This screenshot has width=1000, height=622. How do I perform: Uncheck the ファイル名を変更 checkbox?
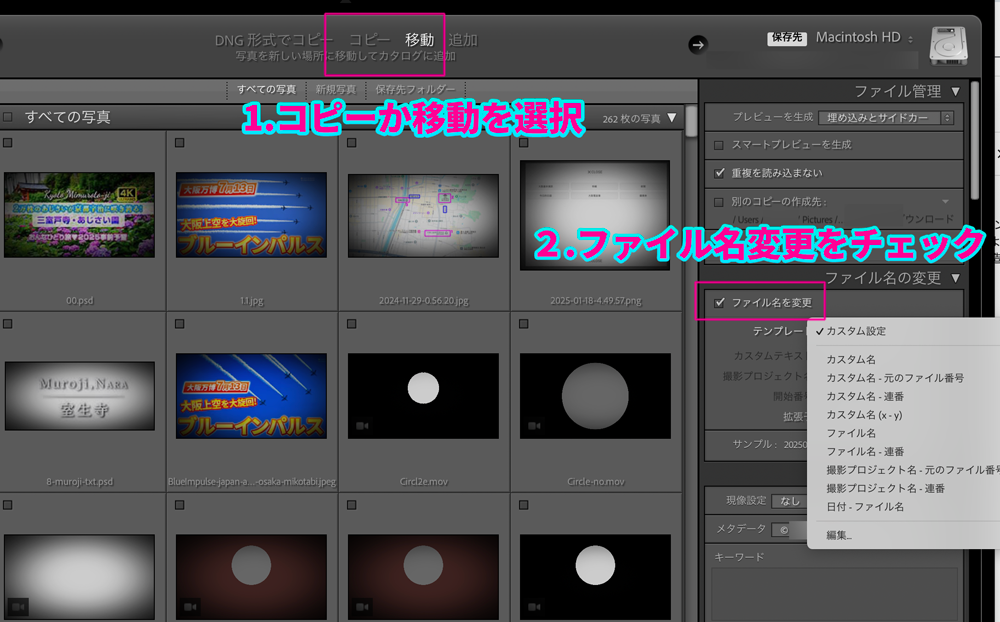[x=719, y=302]
